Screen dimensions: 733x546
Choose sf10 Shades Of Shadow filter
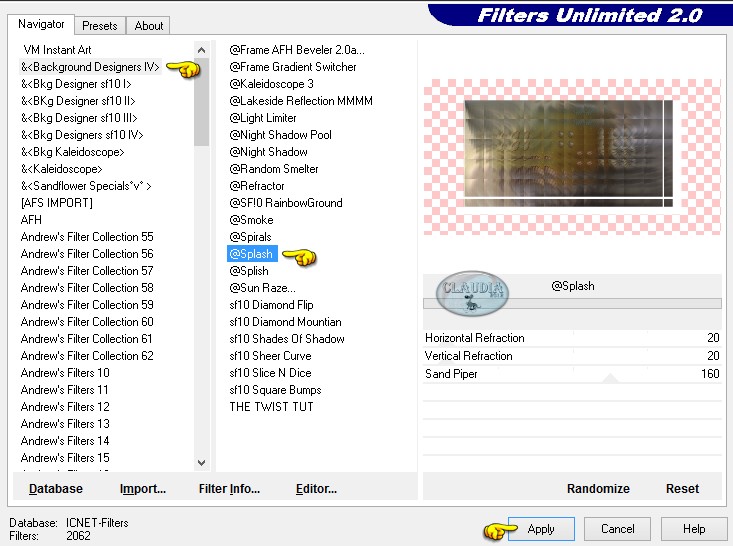[x=287, y=339]
